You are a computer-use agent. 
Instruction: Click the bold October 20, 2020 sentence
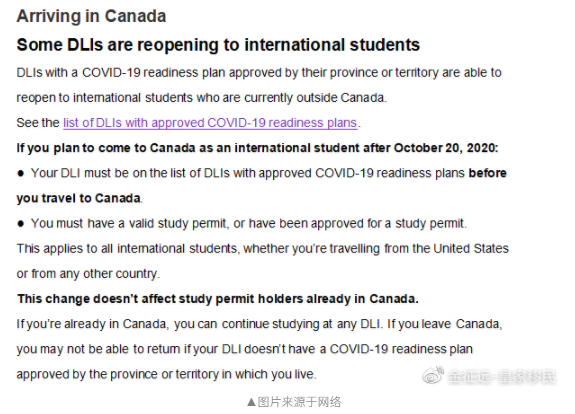tap(257, 148)
